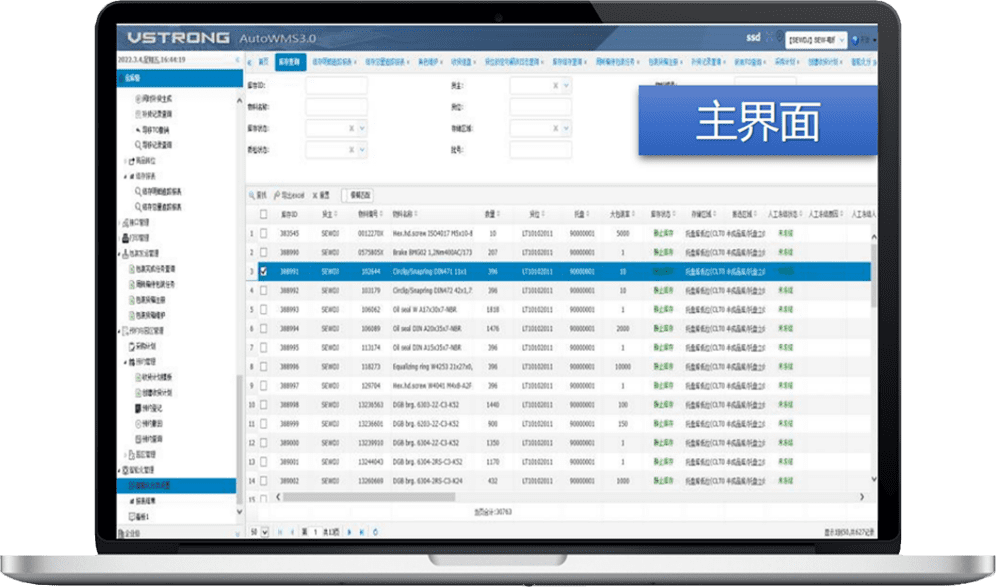Check the checkbox for row 383545
The width and height of the screenshot is (996, 587).
coord(264,233)
